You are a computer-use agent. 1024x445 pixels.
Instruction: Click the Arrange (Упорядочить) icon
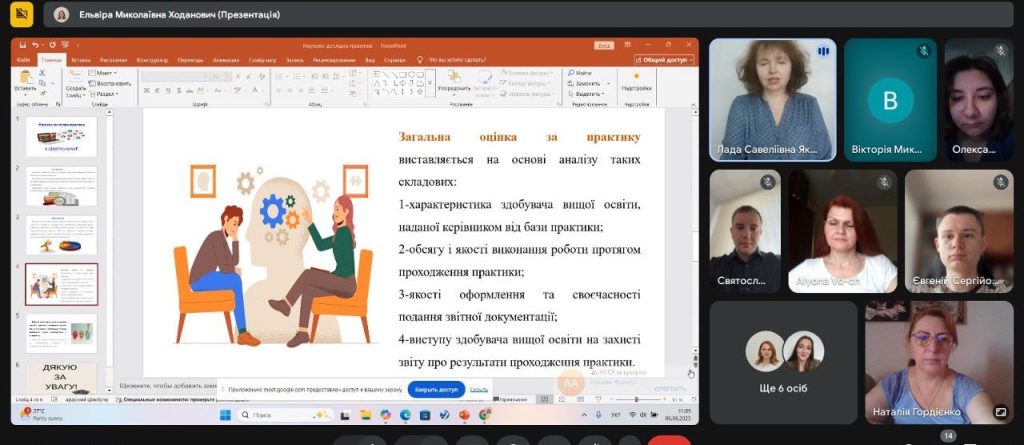tap(454, 77)
